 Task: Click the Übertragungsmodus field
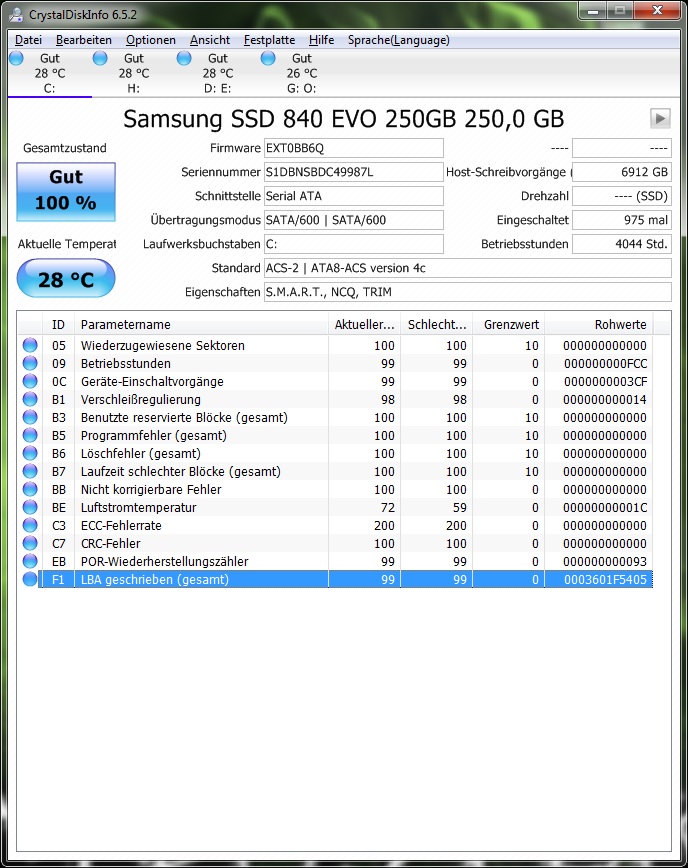tap(354, 220)
